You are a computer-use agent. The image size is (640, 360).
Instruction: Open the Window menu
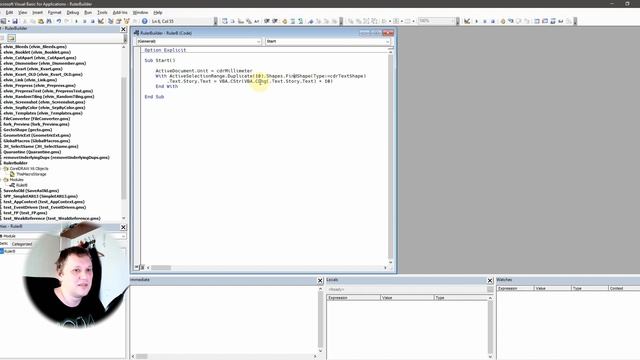[140, 13]
